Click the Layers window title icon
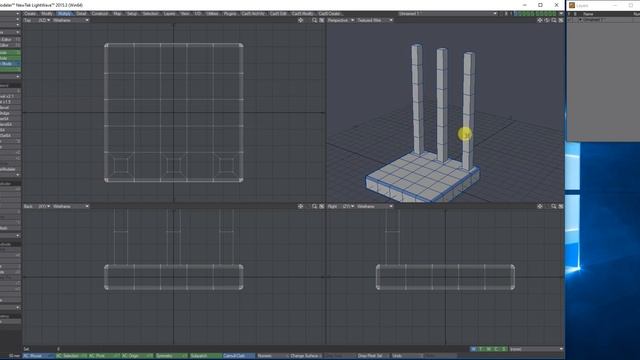640x360 pixels. tap(572, 5)
